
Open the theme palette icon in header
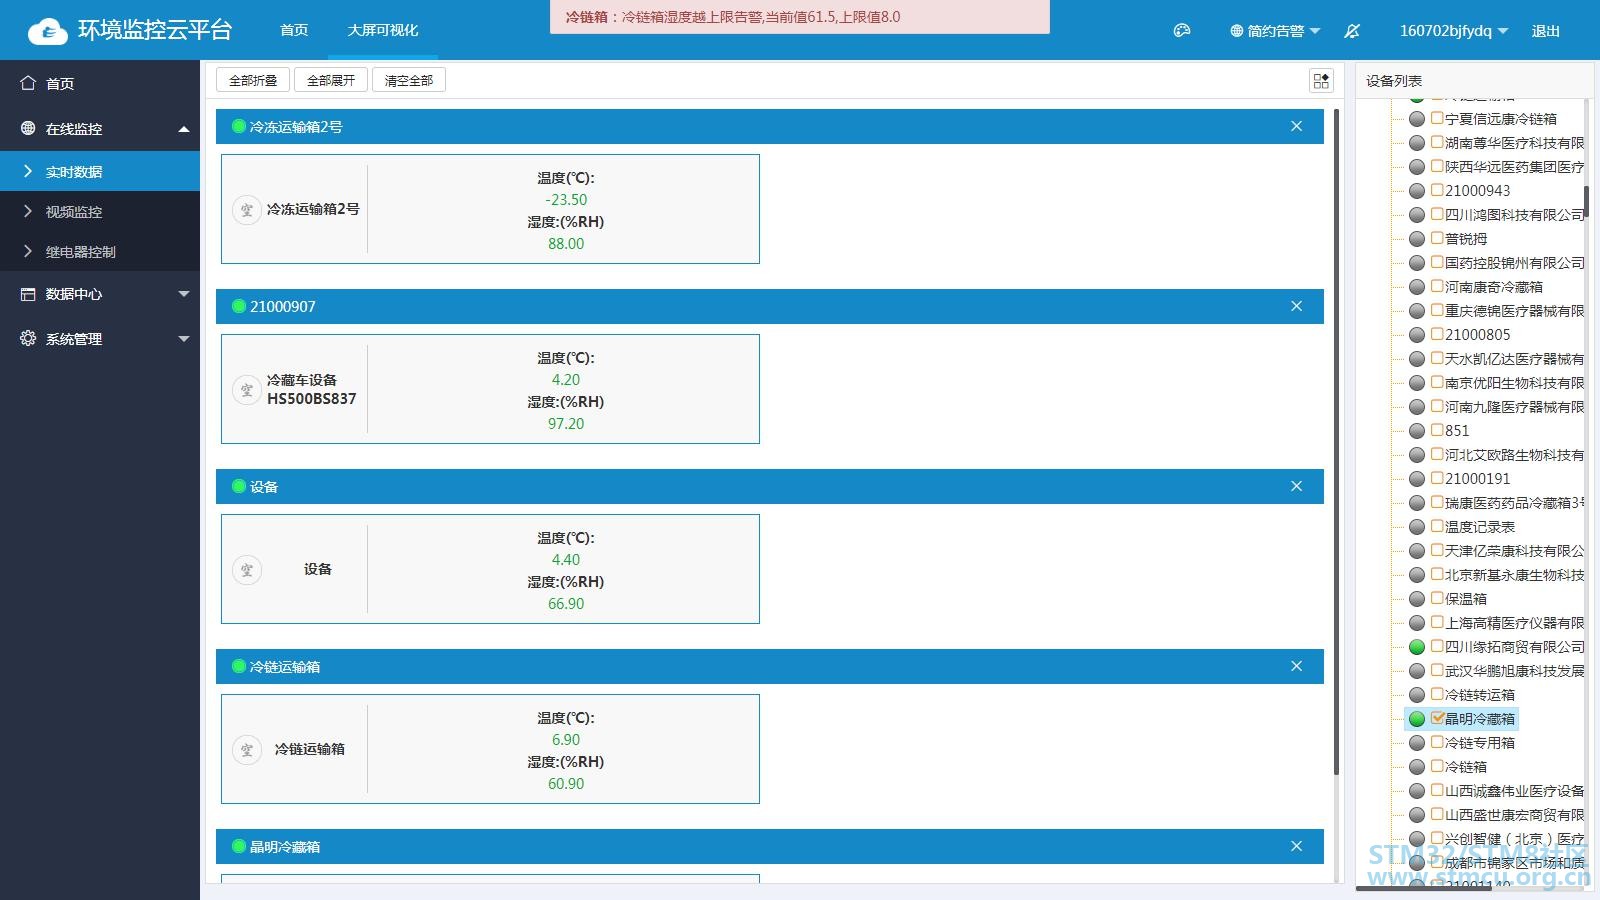click(x=1182, y=31)
